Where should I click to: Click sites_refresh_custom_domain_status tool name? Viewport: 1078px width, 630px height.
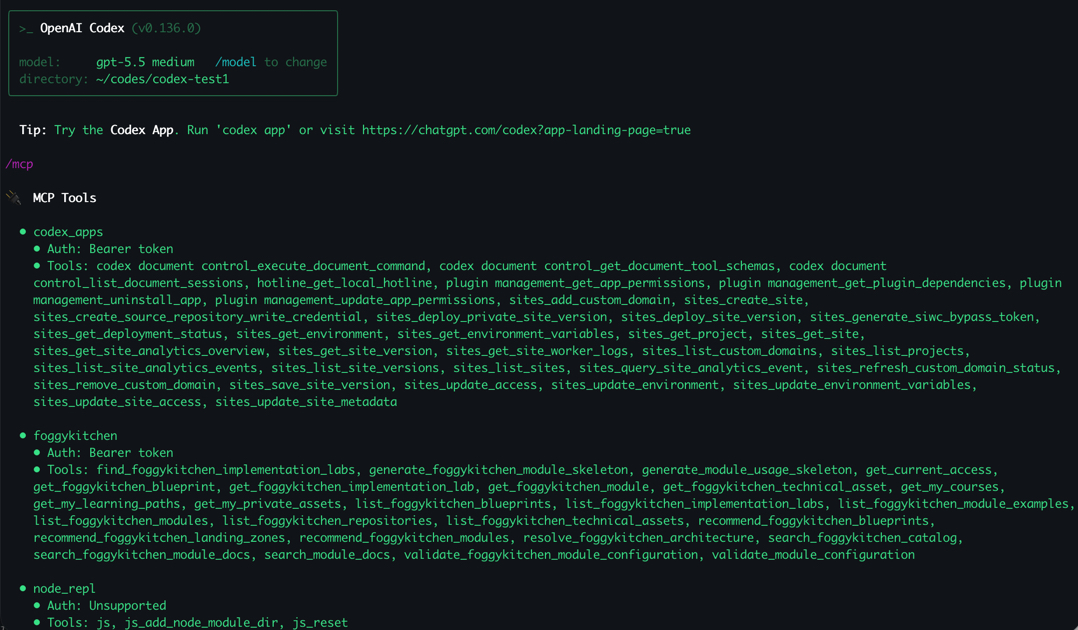936,368
